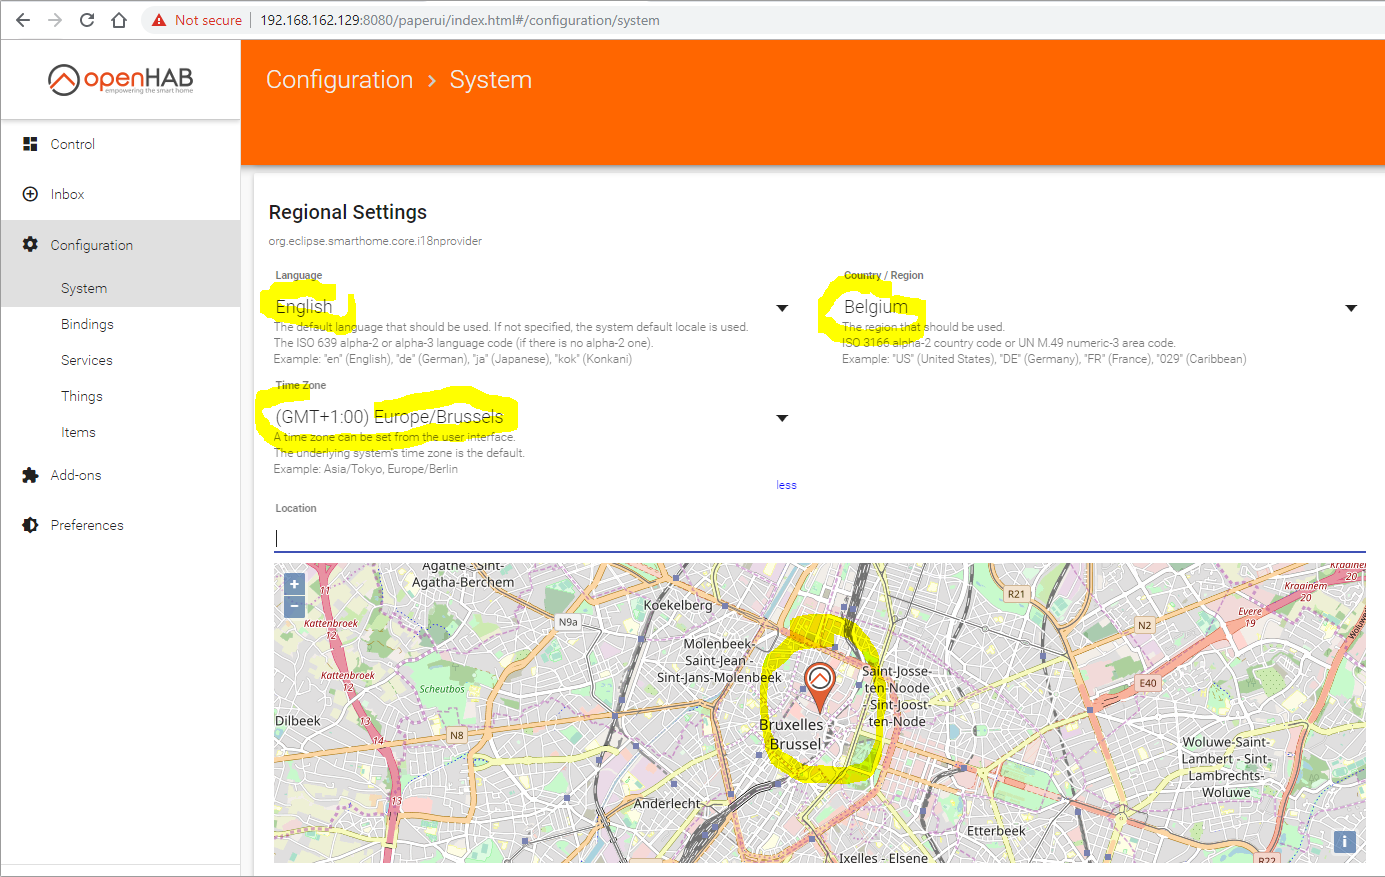Click Anderlecht label on the map
Screen dimensions: 1385x877
click(x=667, y=803)
